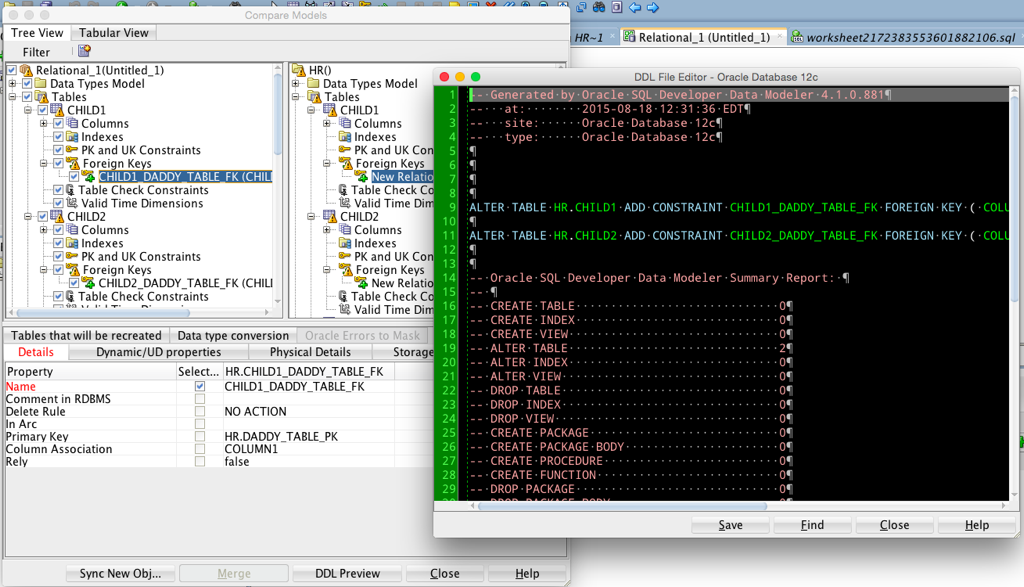Screen dimensions: 1024x587
Task: Switch to the Tabular View tab
Action: [114, 33]
